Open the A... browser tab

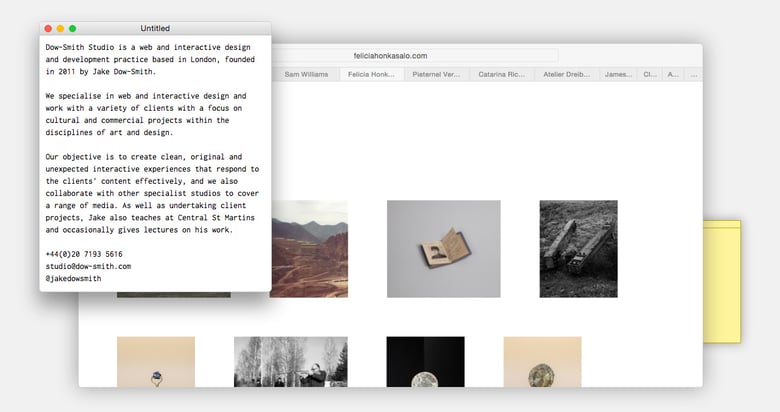pos(673,74)
